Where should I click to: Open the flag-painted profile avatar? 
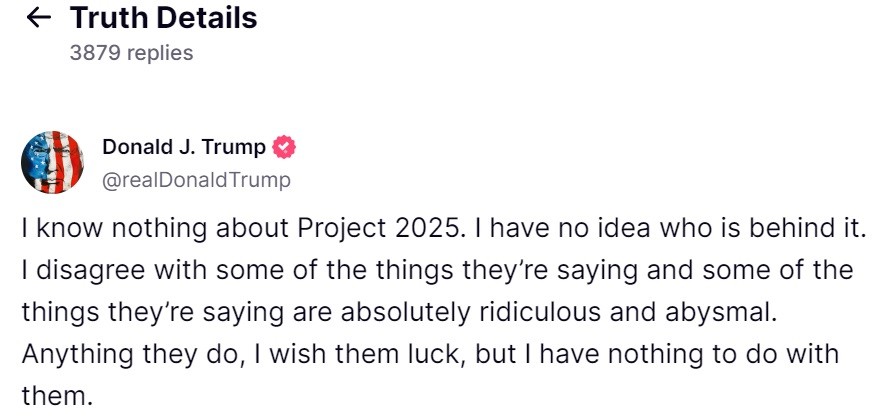[x=52, y=162]
